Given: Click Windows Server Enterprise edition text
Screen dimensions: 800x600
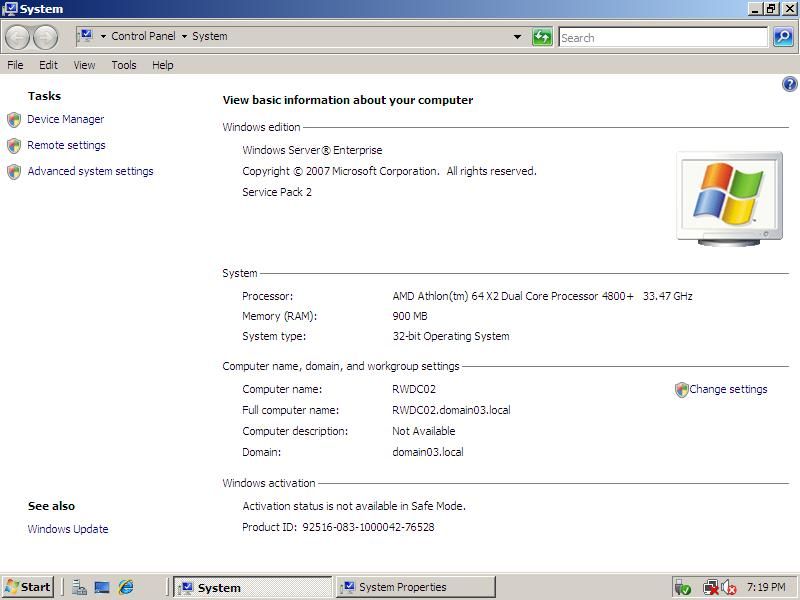Looking at the screenshot, I should point(312,150).
